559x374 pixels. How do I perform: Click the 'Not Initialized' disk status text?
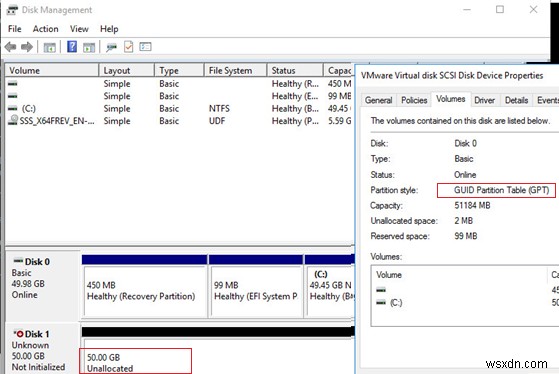(39, 367)
